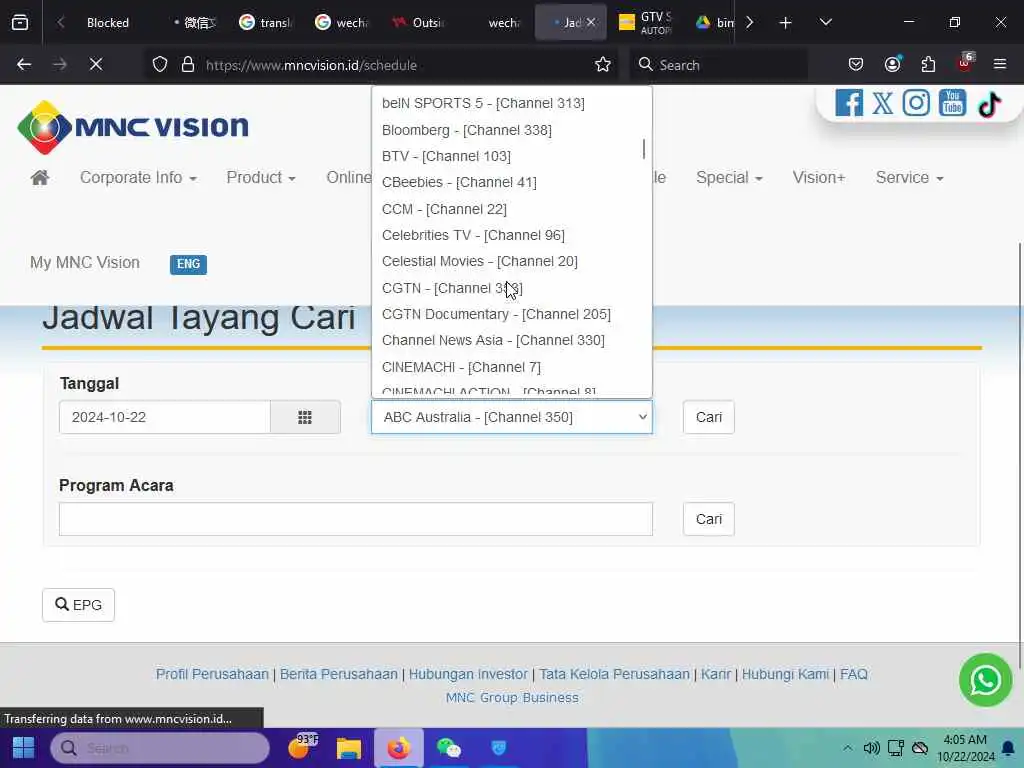The height and width of the screenshot is (768, 1024).
Task: Expand the Corporate Info menu
Action: [138, 178]
